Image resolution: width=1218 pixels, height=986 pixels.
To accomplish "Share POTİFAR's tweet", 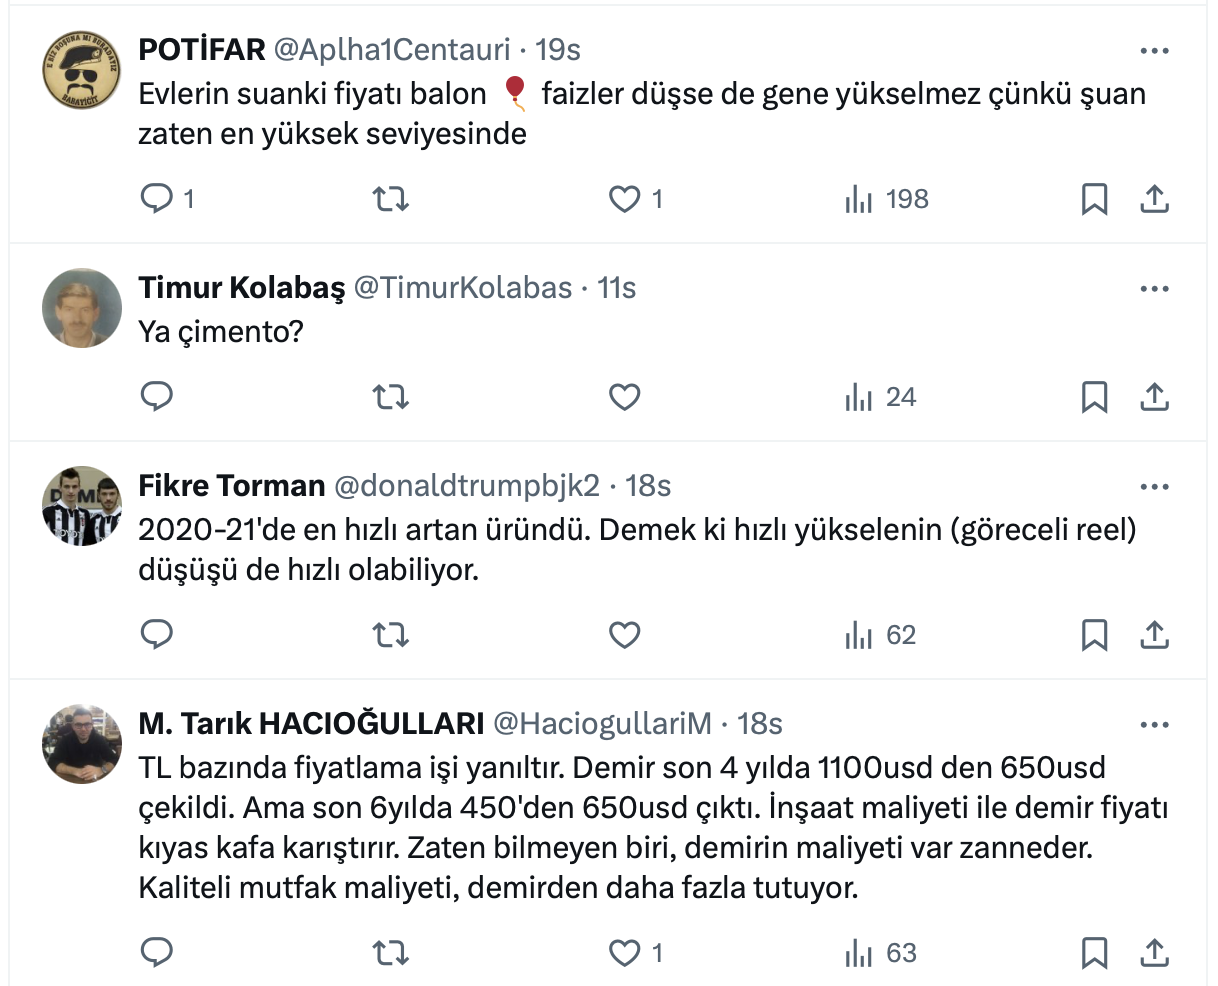I will tap(1154, 199).
